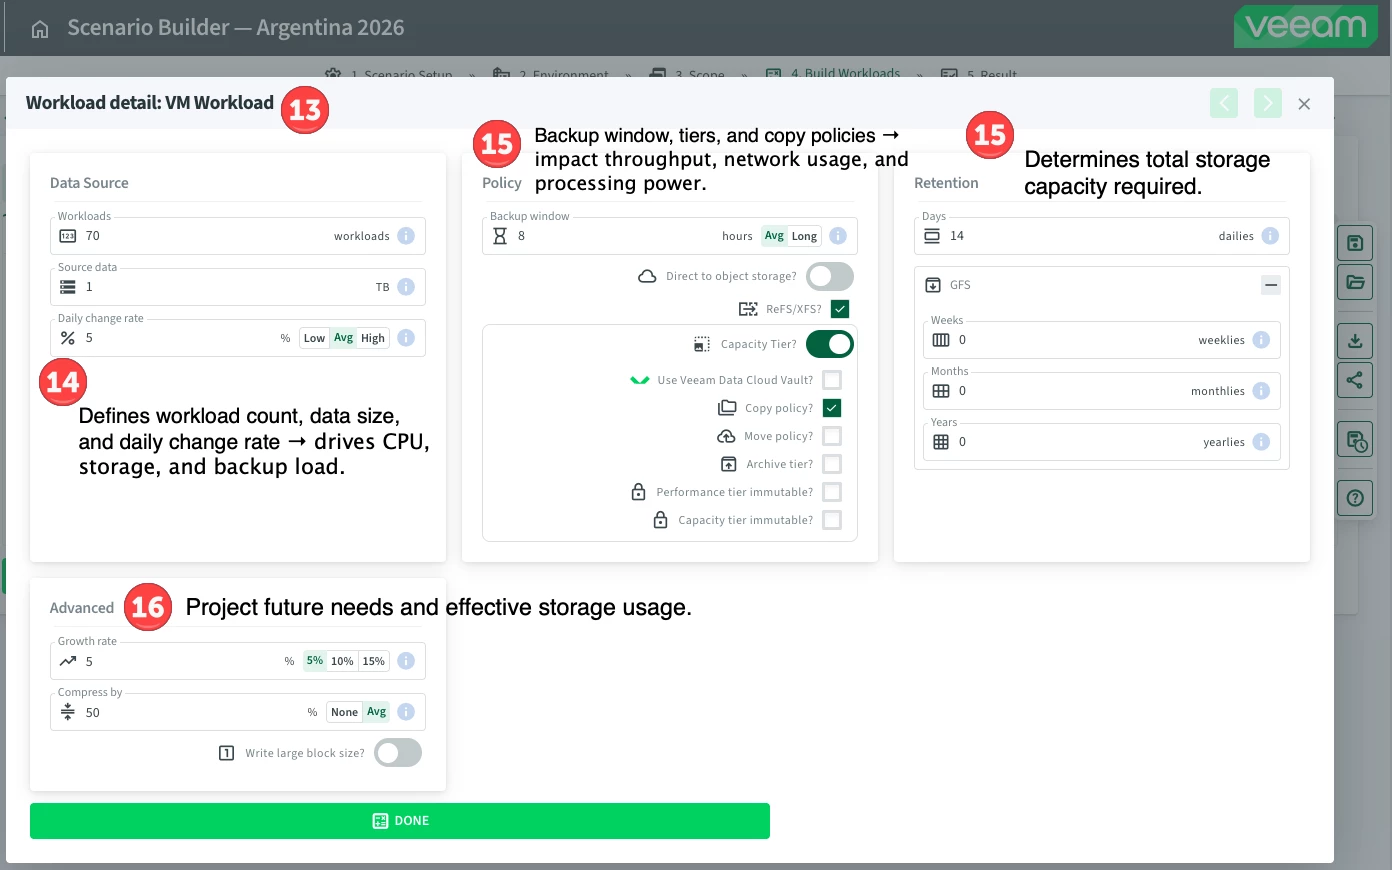Open the Build Workloads step
This screenshot has height=870, width=1392.
click(x=833, y=73)
